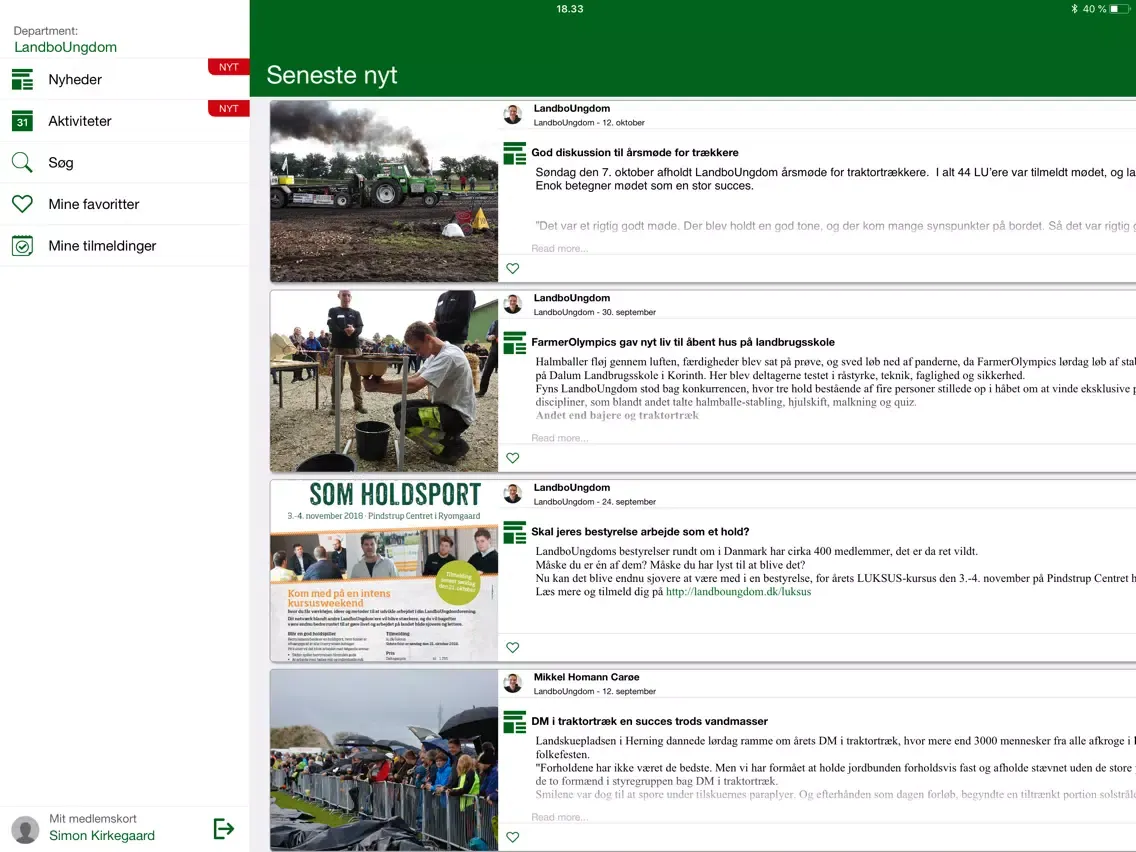Viewport: 1136px width, 852px height.
Task: Tap the LandboUngdom - 12. oktober date line
Action: 589,122
